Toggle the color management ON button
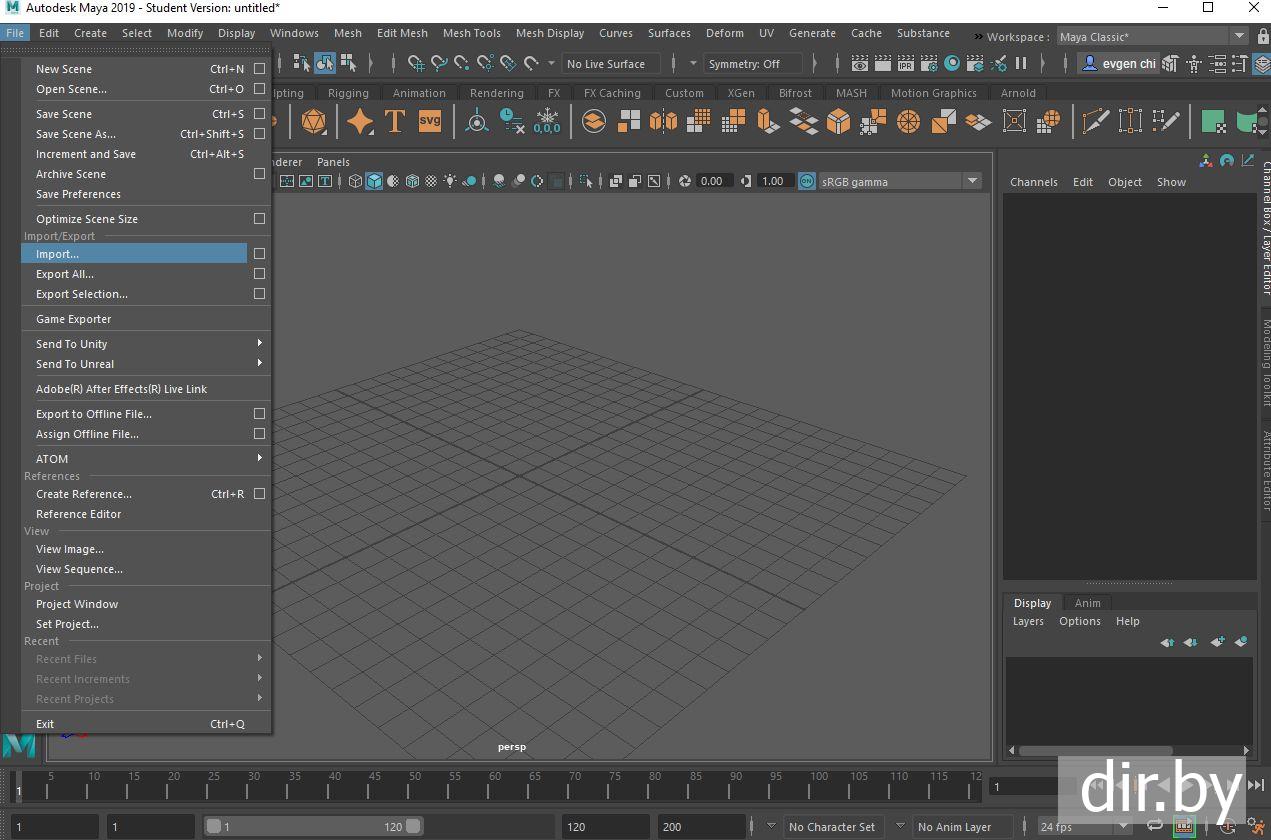Viewport: 1271px width, 840px height. [806, 181]
